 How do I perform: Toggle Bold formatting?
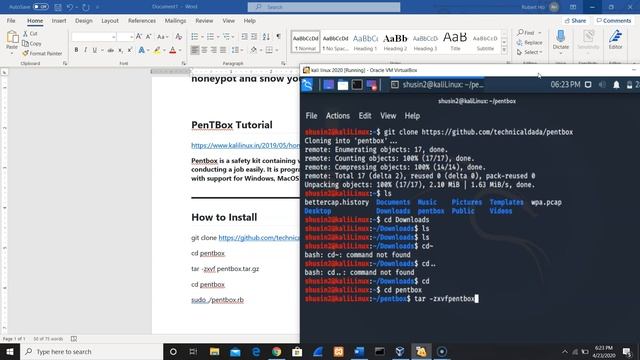76,50
